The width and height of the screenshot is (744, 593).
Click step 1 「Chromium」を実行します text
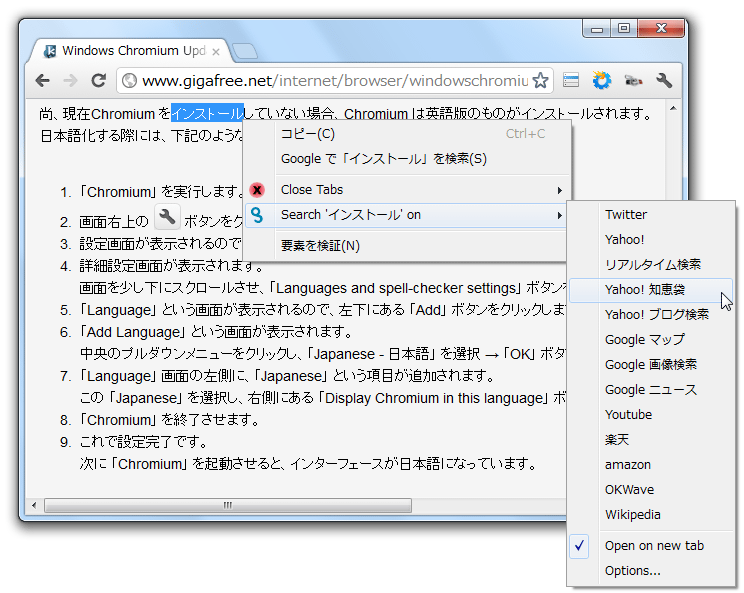tap(161, 192)
